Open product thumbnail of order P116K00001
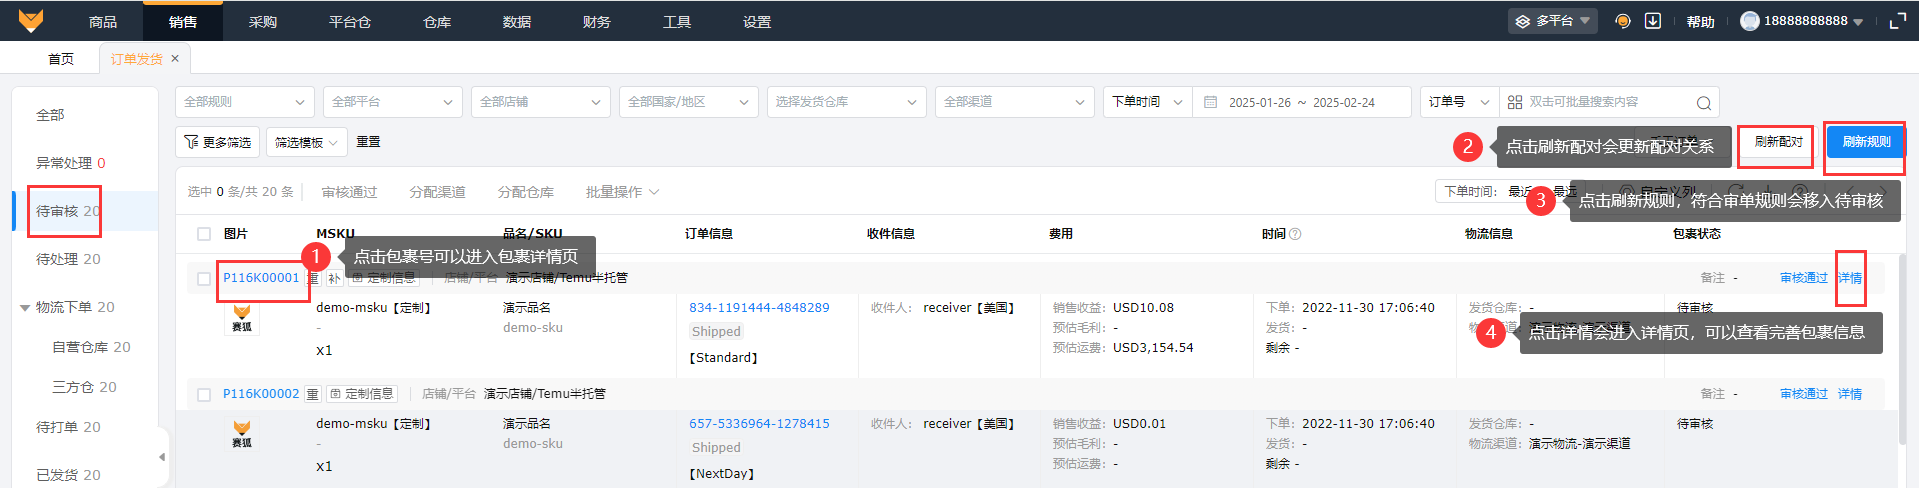The height and width of the screenshot is (488, 1919). point(242,318)
